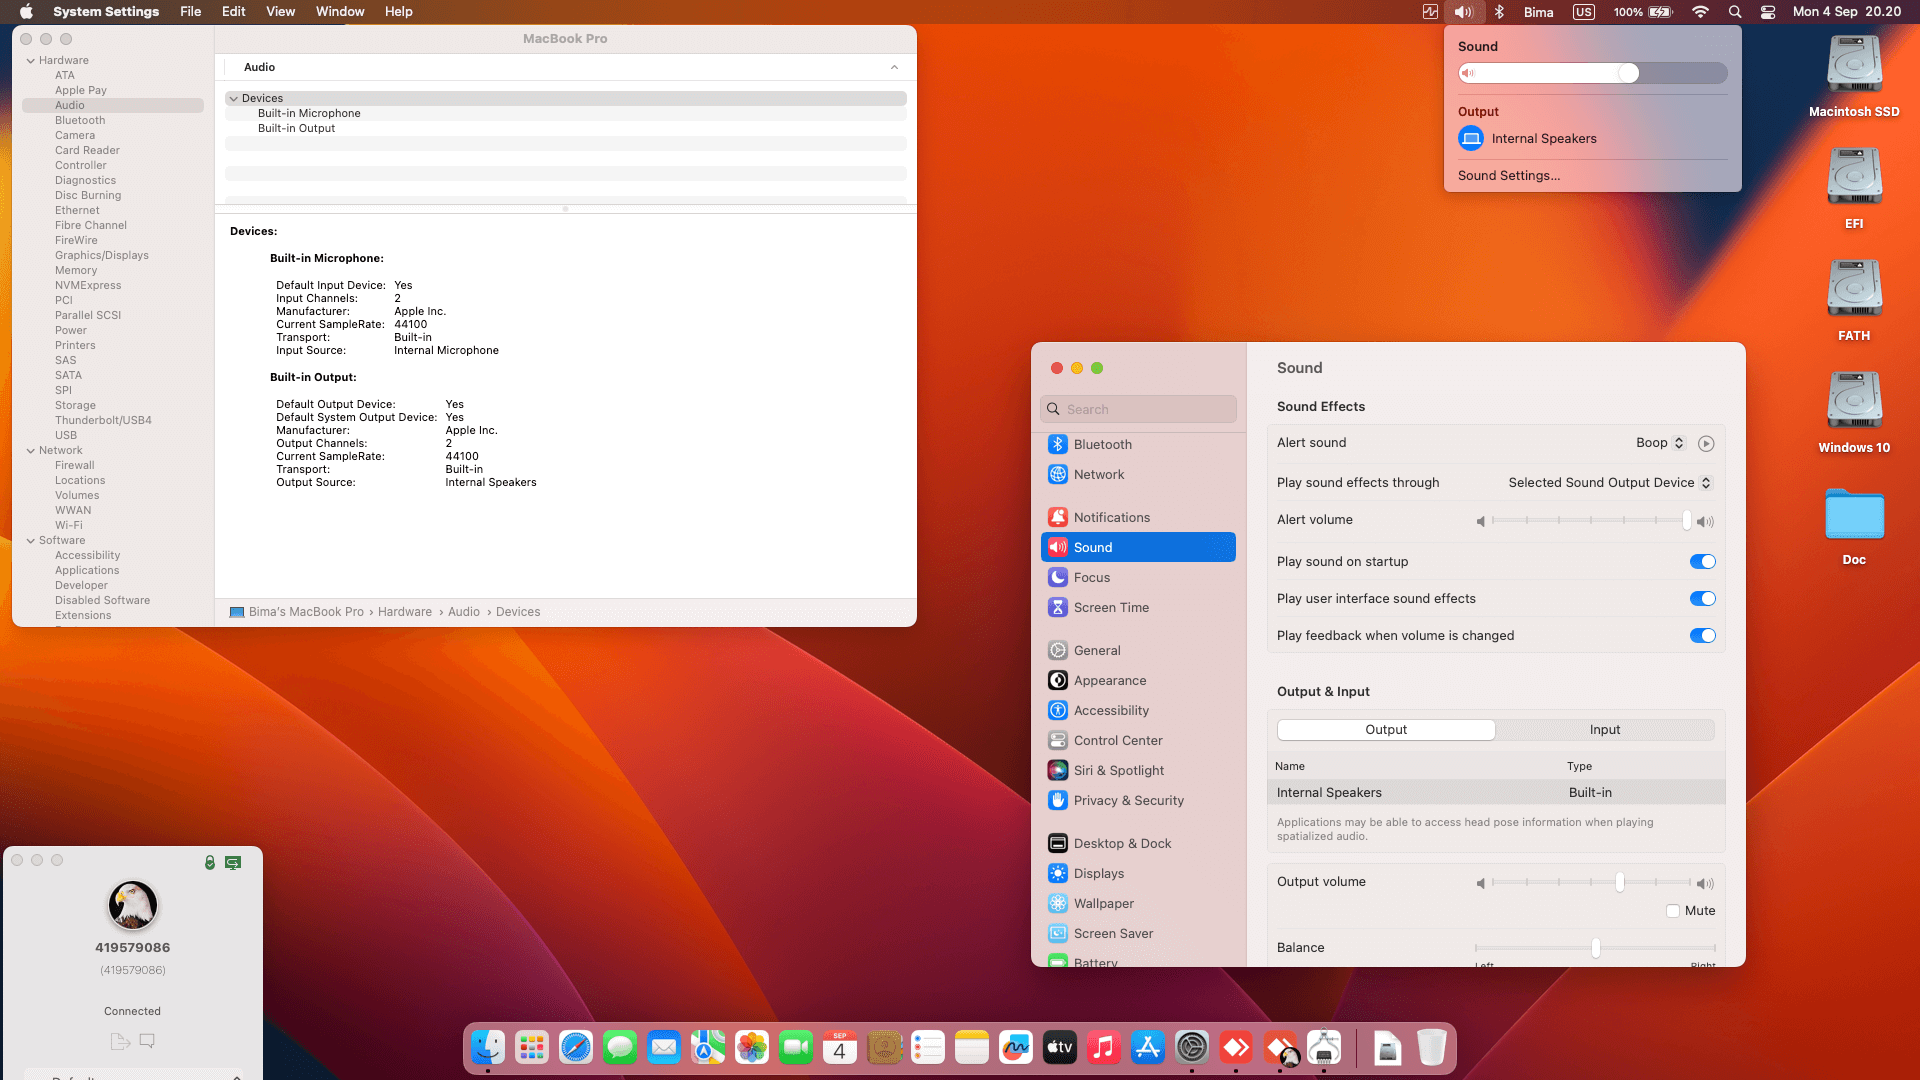
Task: Collapse the Hardware tree in System Information
Action: click(x=32, y=60)
